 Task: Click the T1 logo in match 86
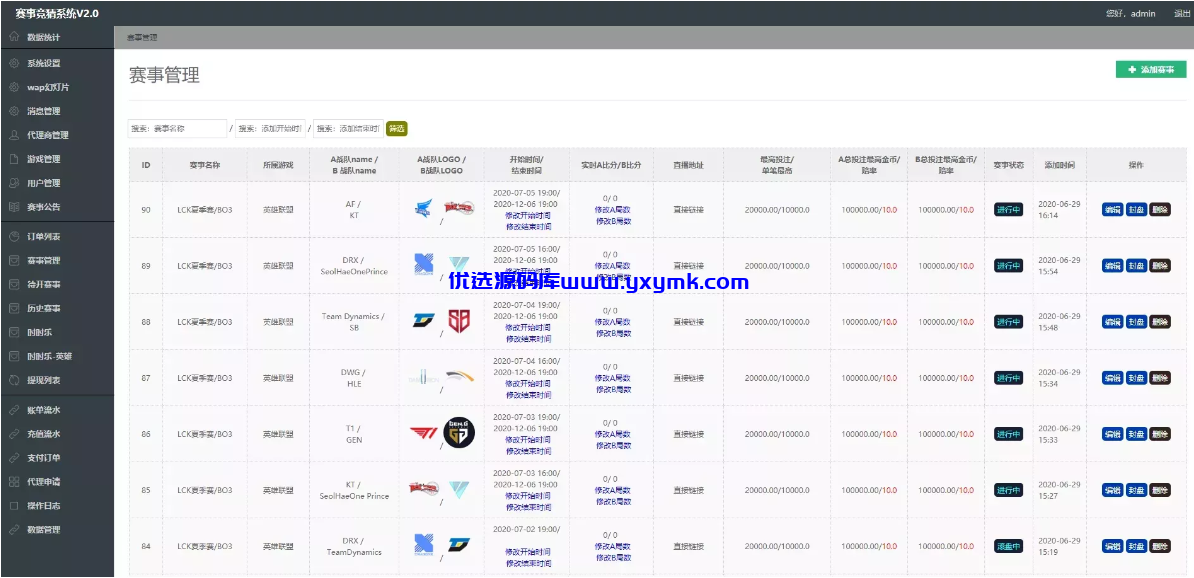point(421,433)
